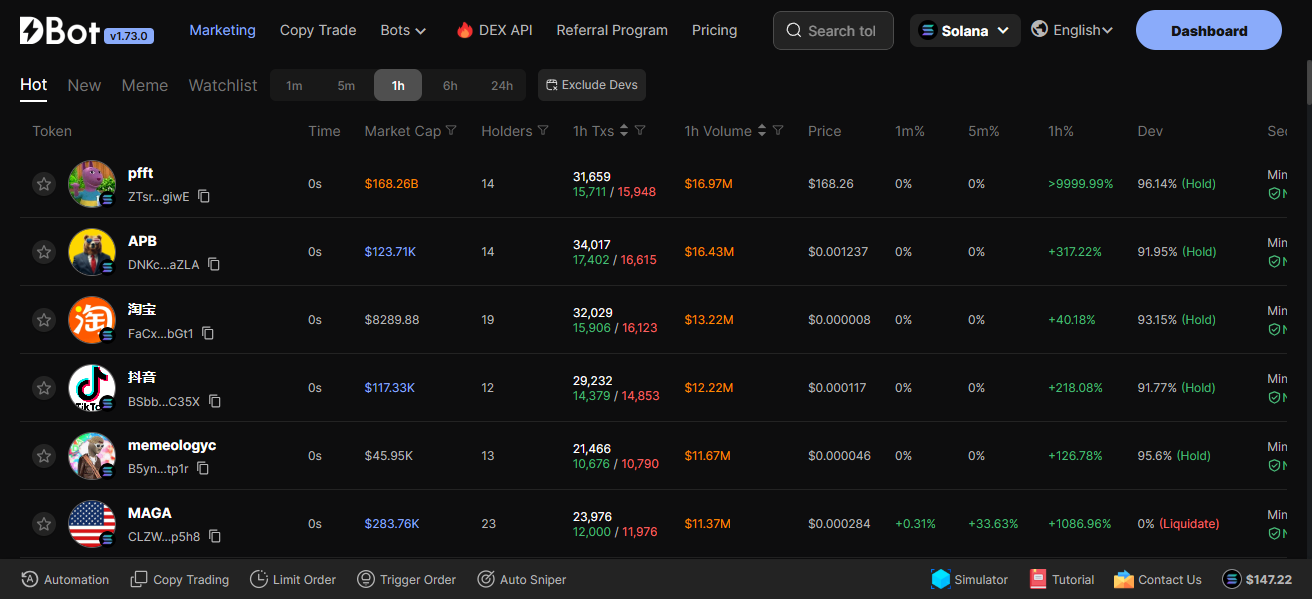Select the 5m timeframe

click(346, 85)
